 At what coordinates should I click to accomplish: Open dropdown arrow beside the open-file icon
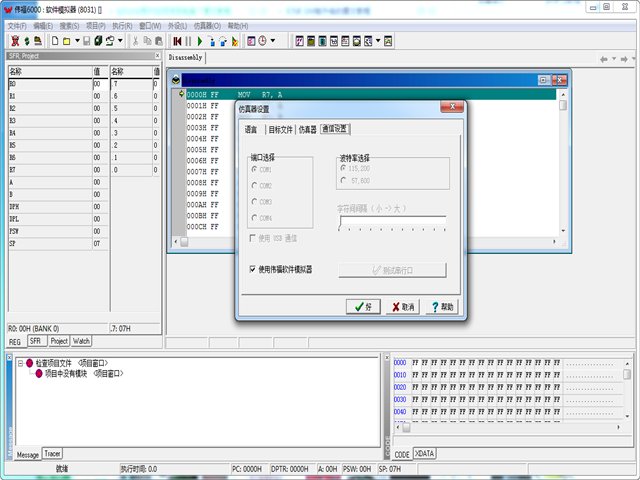click(x=76, y=41)
